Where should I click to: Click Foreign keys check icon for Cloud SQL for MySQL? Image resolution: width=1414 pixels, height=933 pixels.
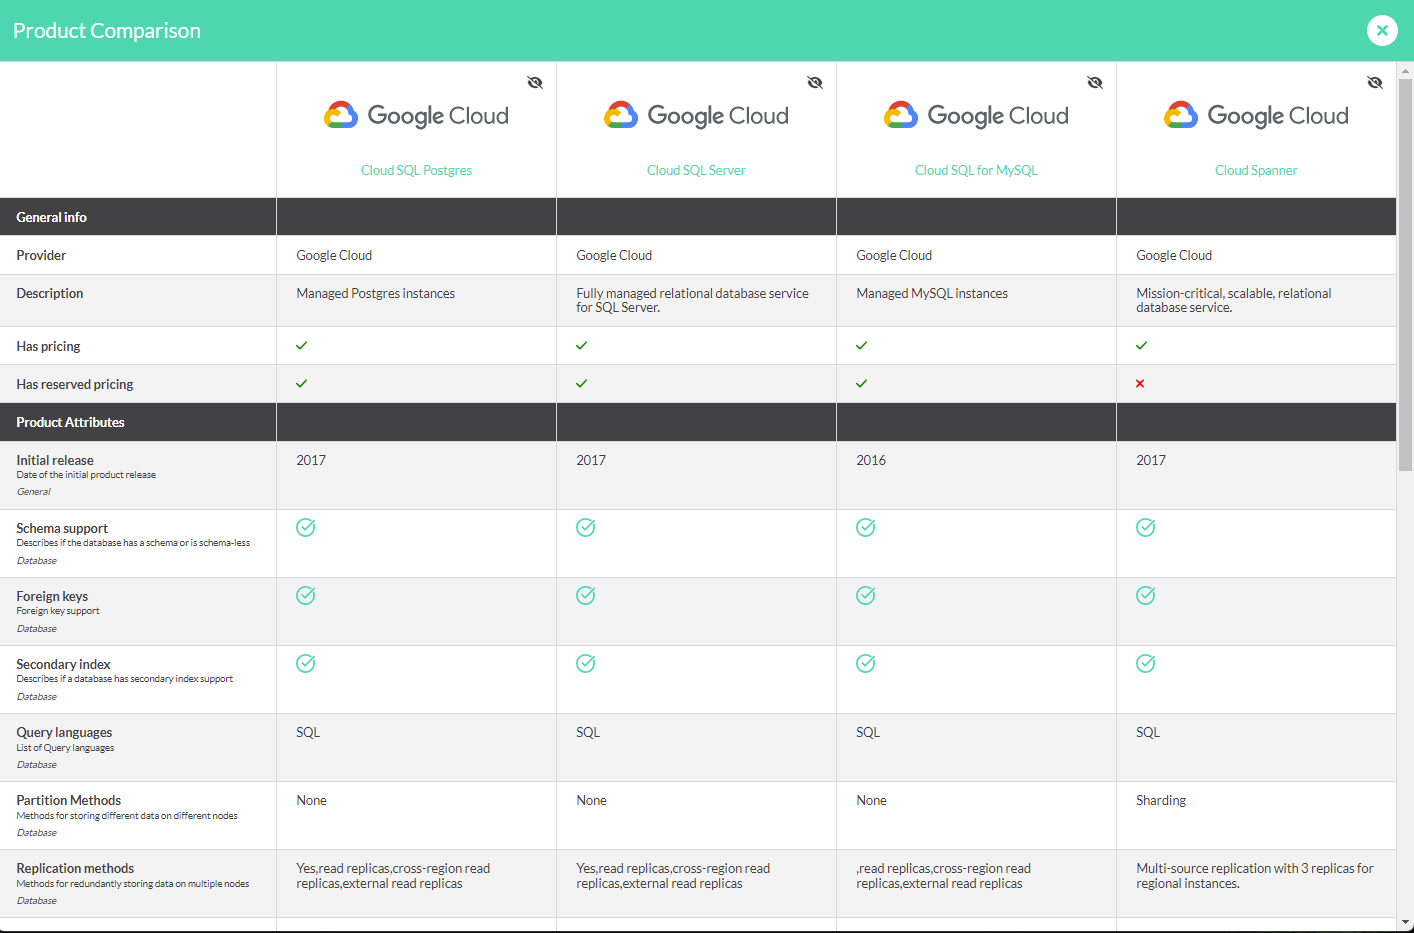tap(866, 595)
